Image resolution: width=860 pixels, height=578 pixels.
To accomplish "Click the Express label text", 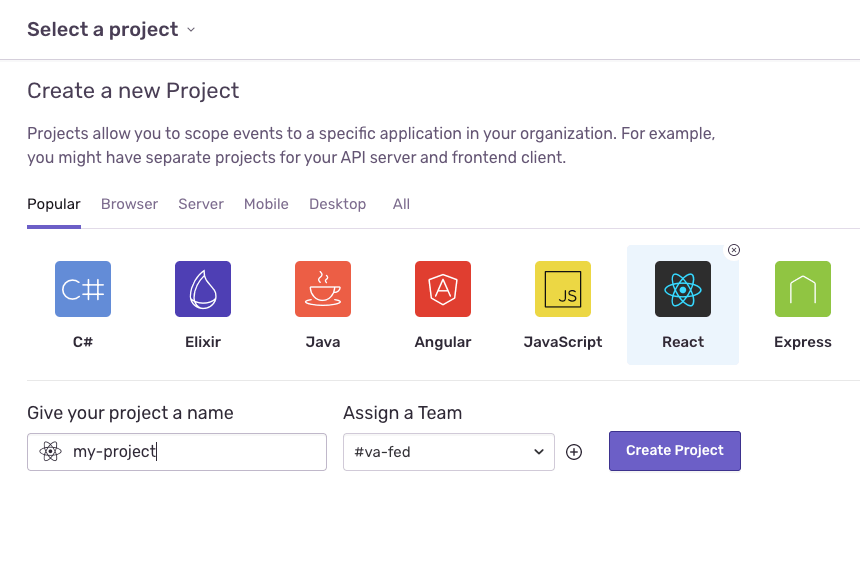I will 803,342.
